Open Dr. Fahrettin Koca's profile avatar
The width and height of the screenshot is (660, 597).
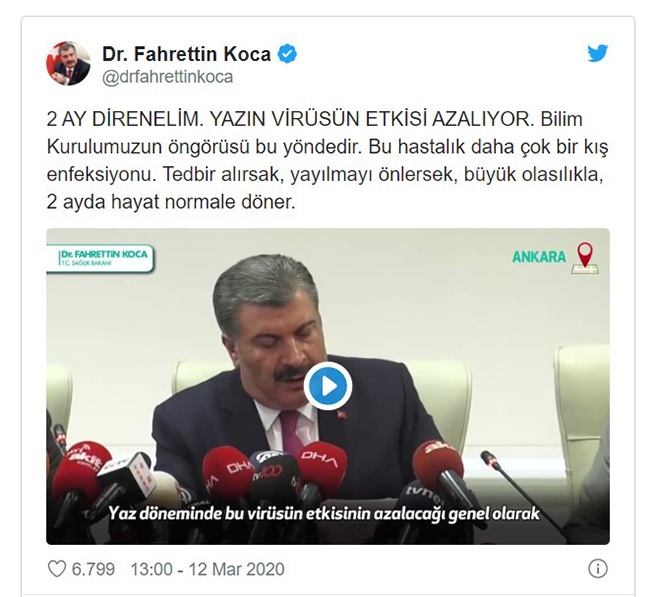(x=68, y=64)
